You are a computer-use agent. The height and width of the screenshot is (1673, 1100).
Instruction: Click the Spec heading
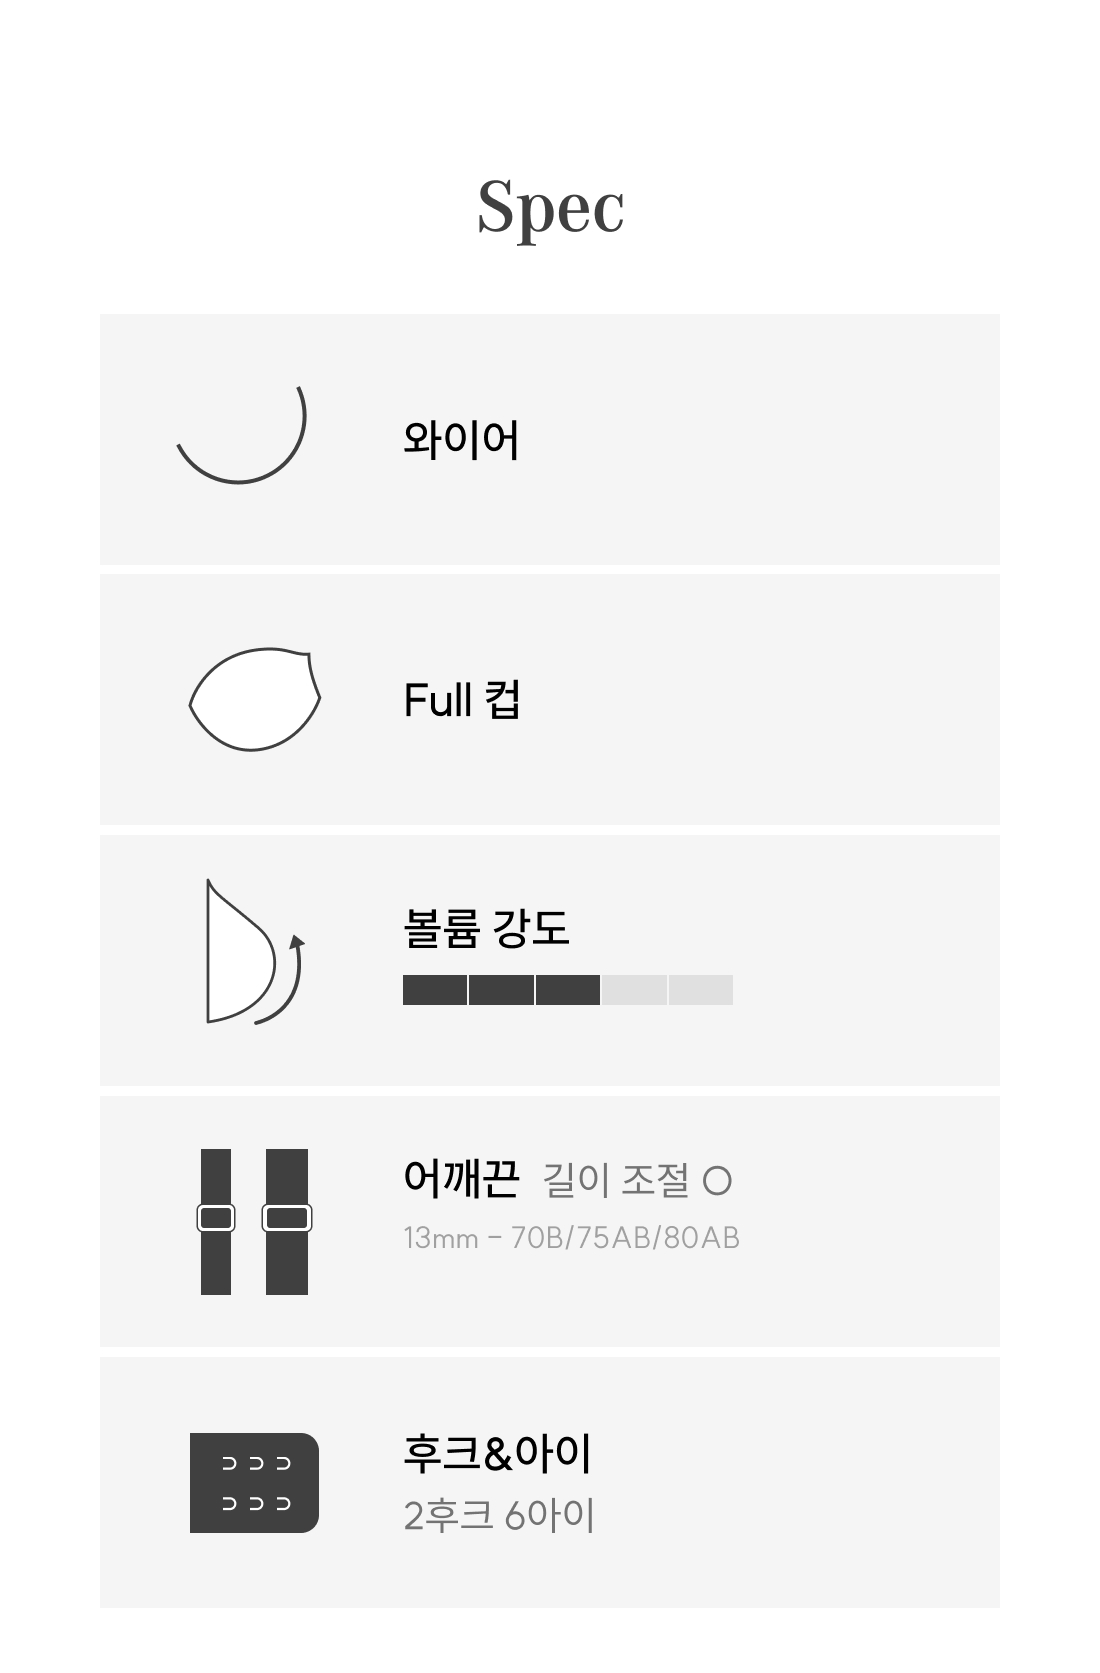(x=550, y=207)
